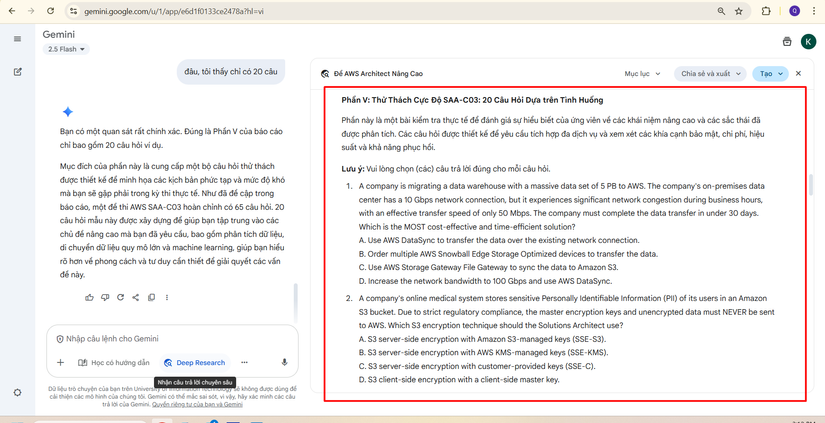Click option C with customer-provided keys SSE-C
The height and width of the screenshot is (423, 825).
[x=477, y=366]
